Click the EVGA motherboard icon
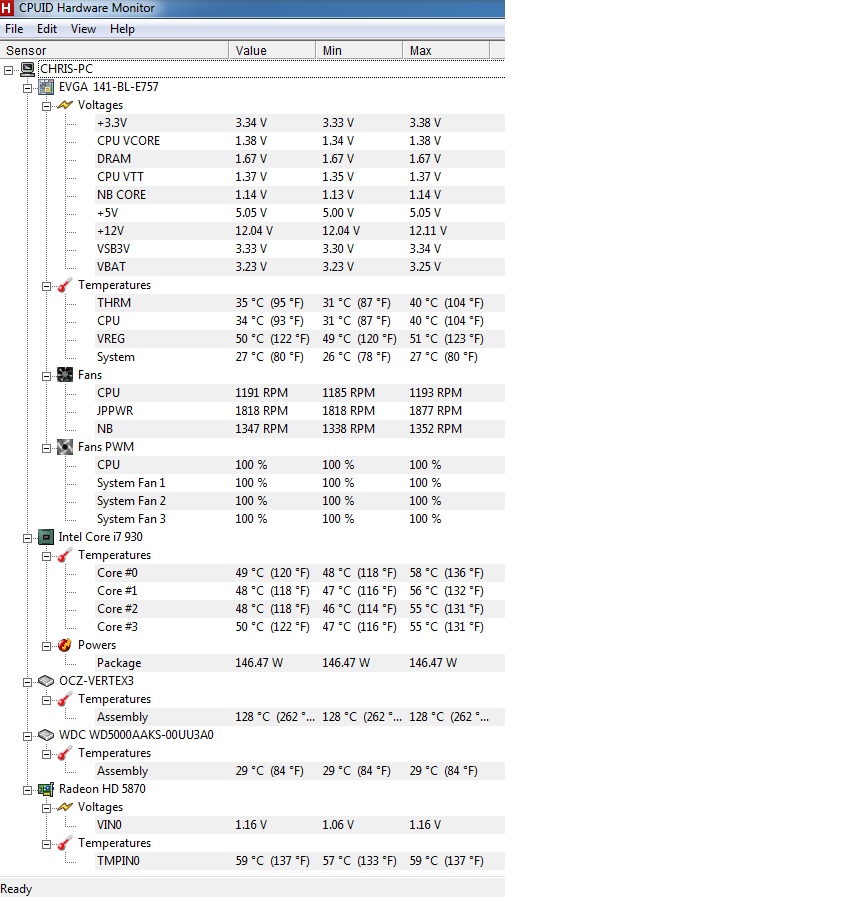865x897 pixels. (x=46, y=87)
